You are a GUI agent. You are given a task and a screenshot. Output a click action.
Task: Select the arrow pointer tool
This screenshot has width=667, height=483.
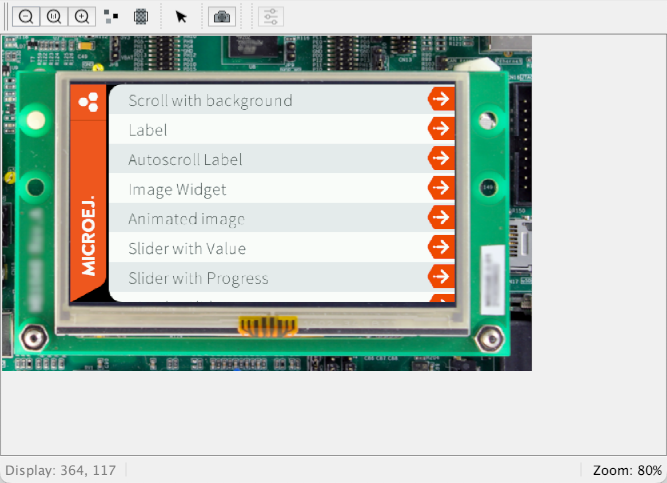pyautogui.click(x=181, y=16)
